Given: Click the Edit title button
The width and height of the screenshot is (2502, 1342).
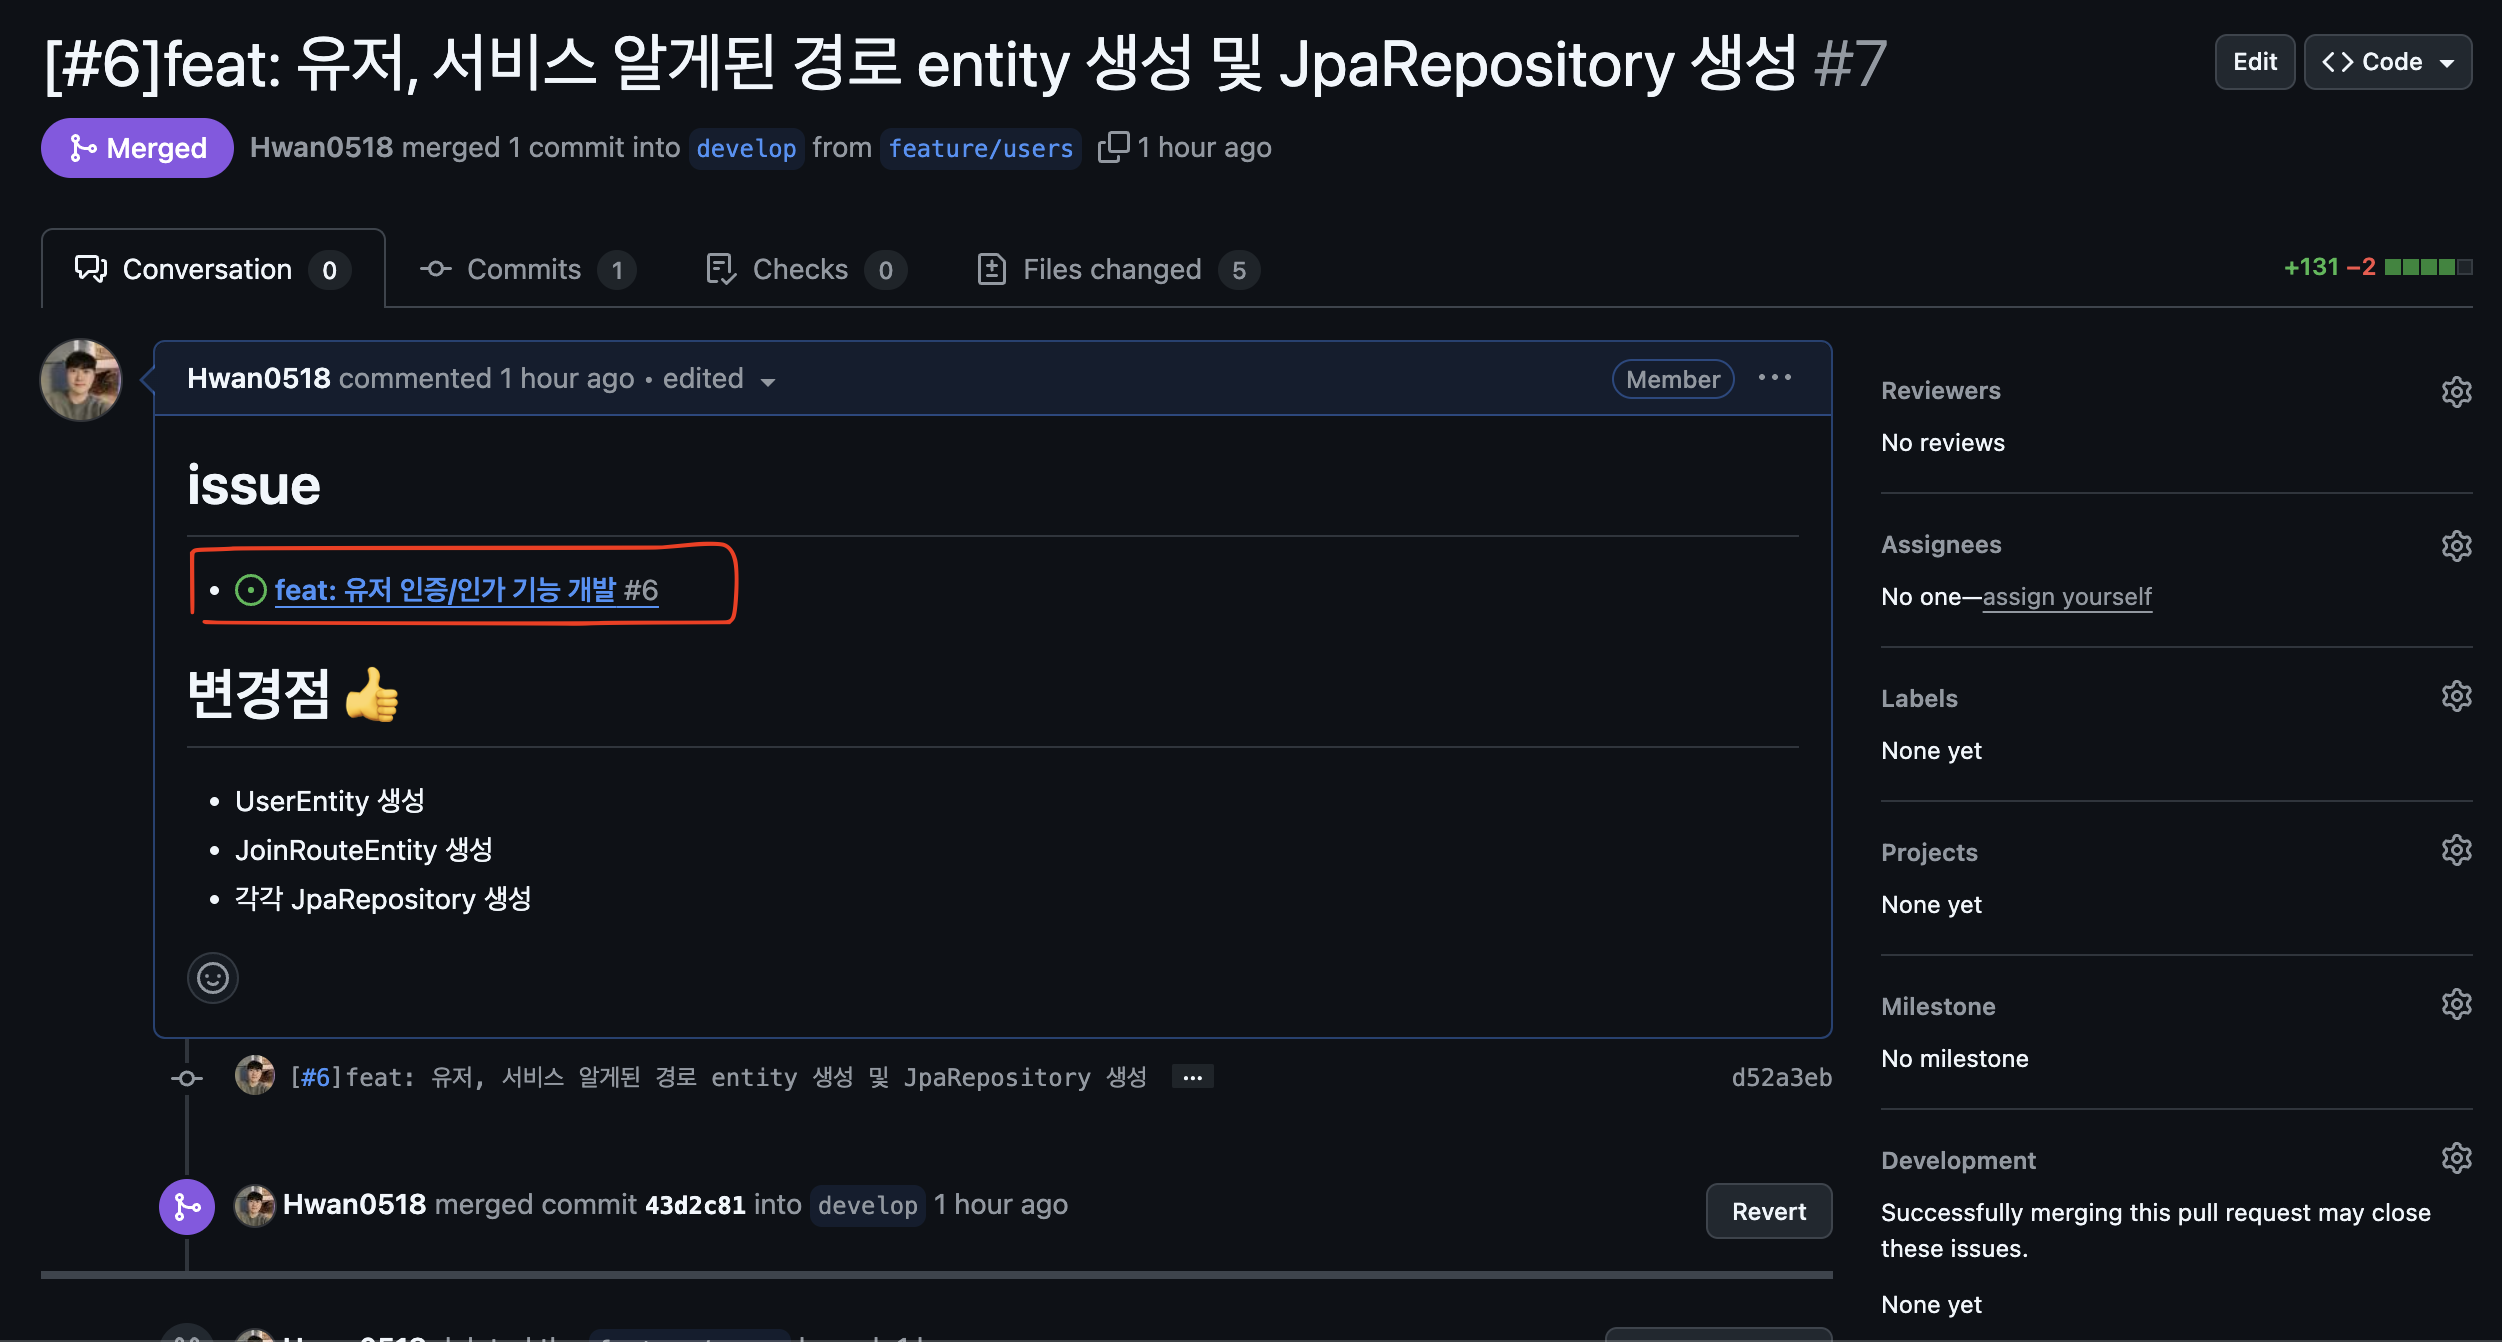Looking at the screenshot, I should (2254, 62).
